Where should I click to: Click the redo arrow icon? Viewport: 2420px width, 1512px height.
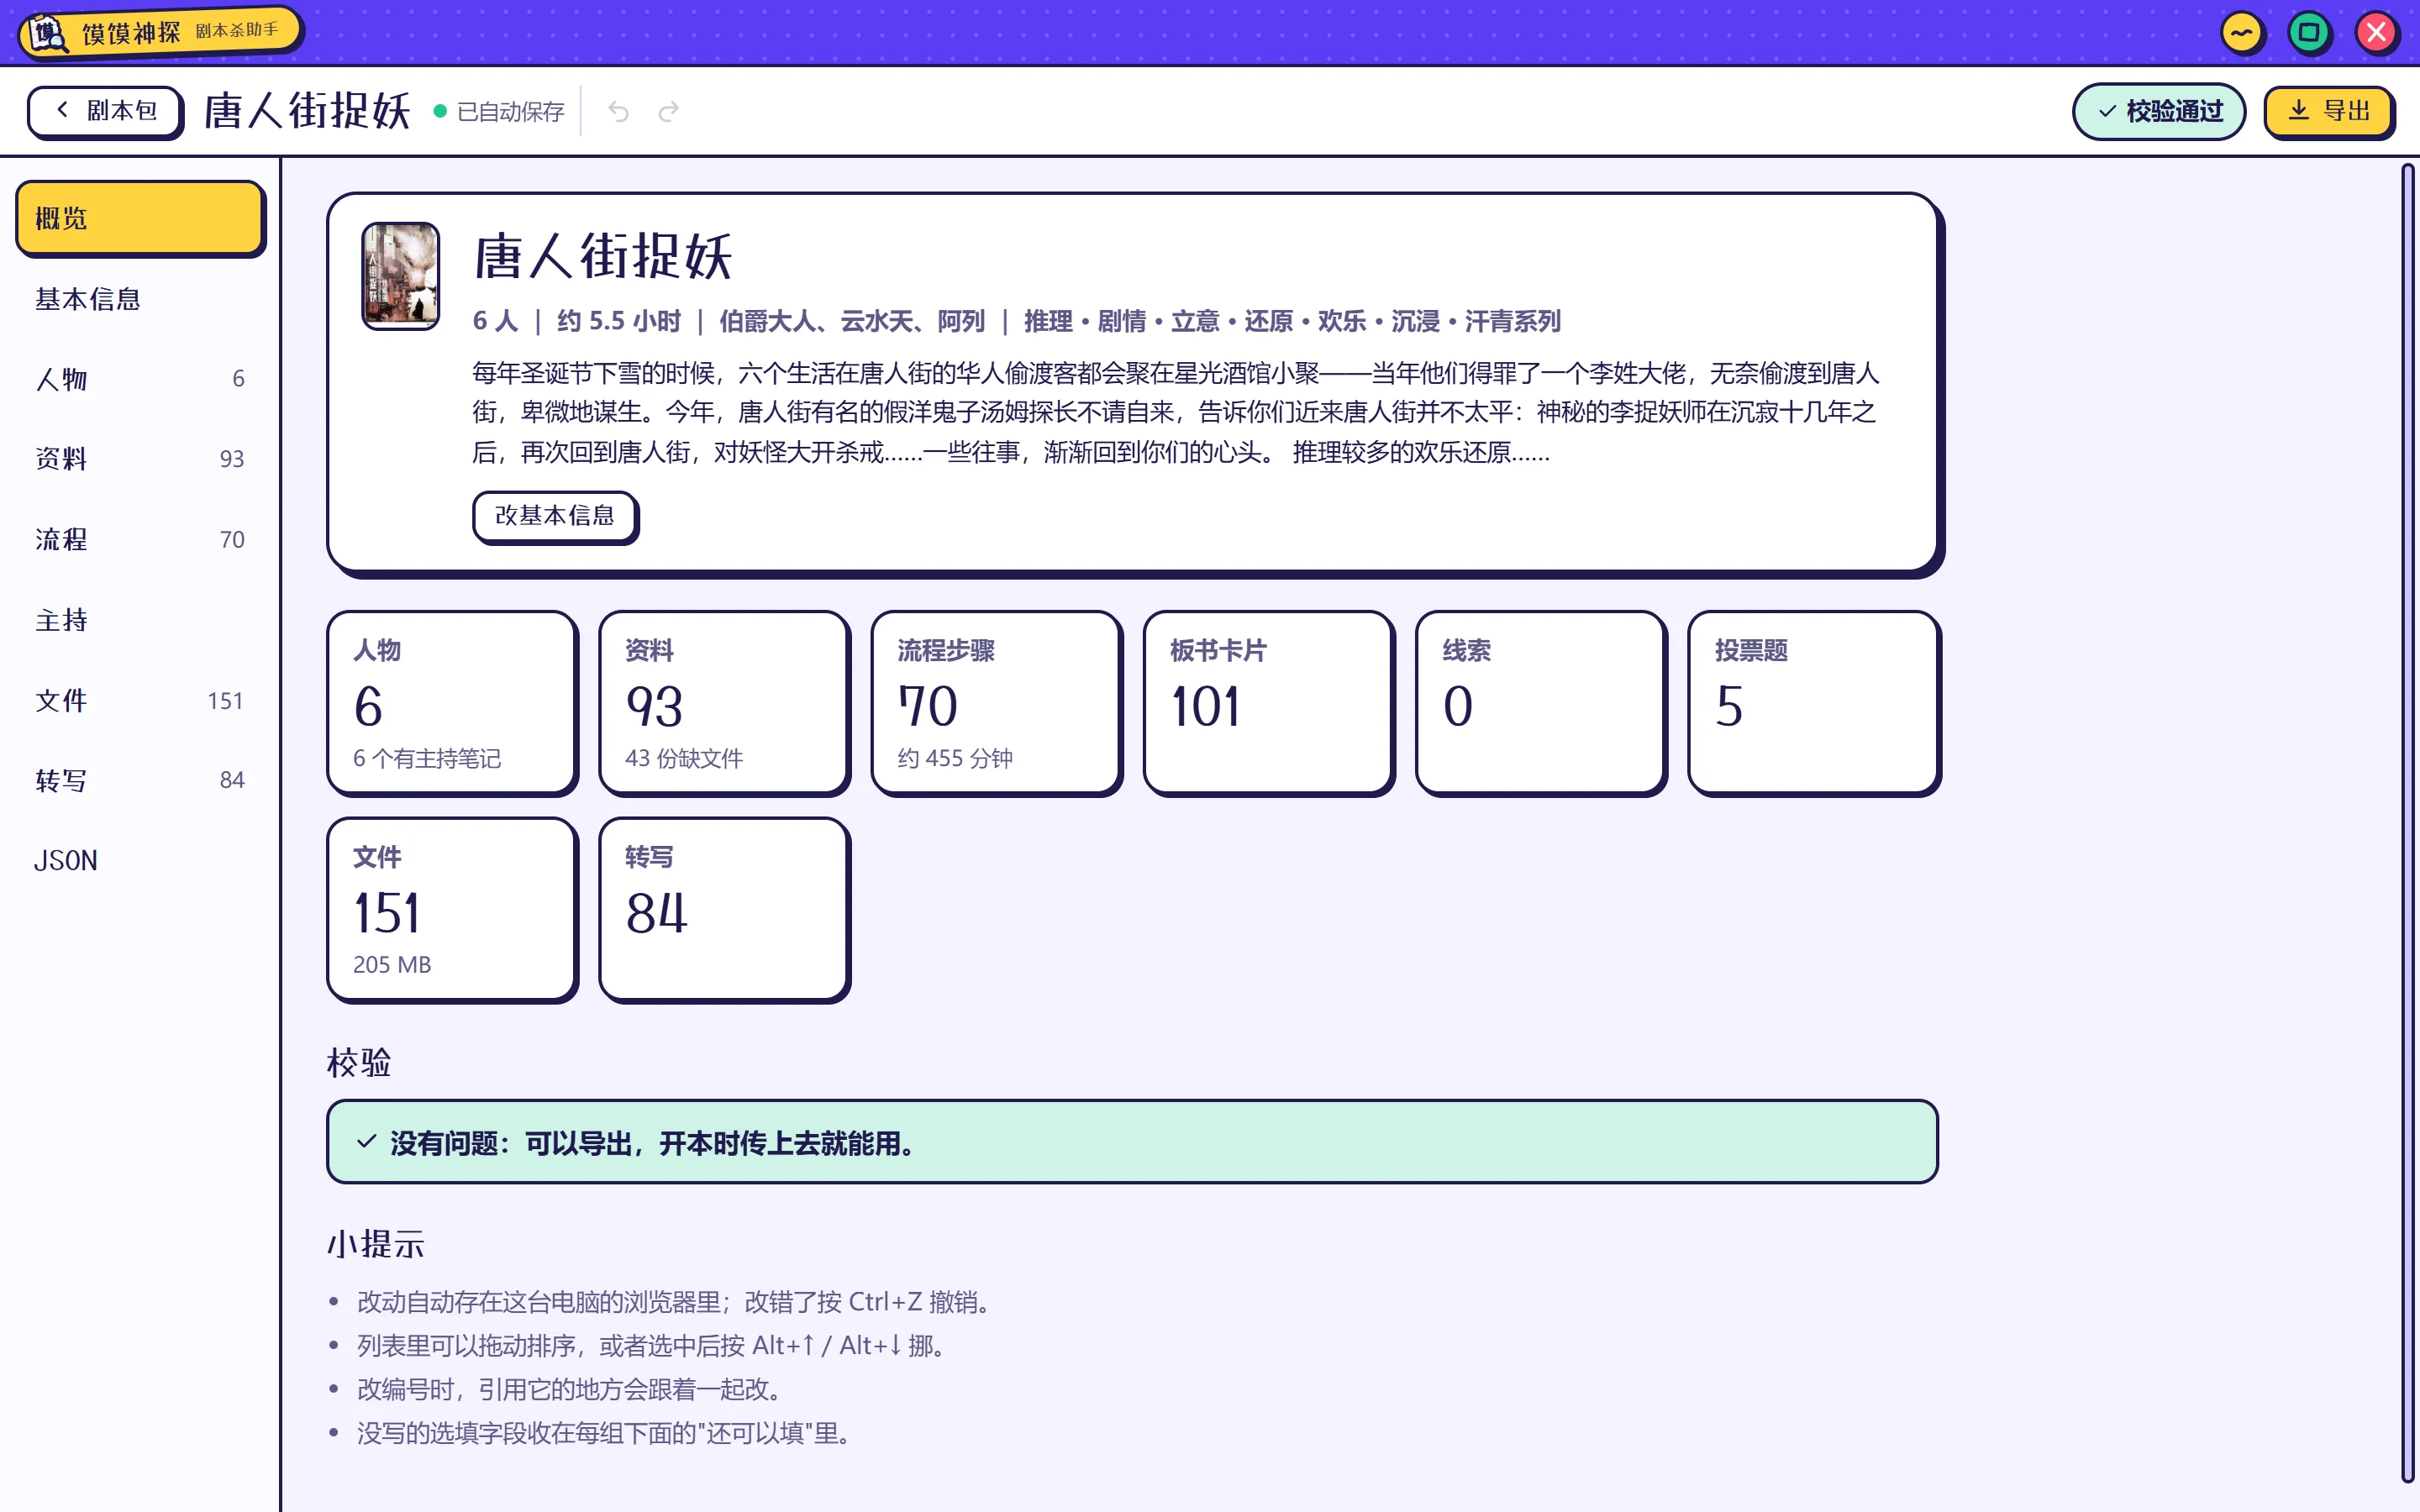coord(669,111)
